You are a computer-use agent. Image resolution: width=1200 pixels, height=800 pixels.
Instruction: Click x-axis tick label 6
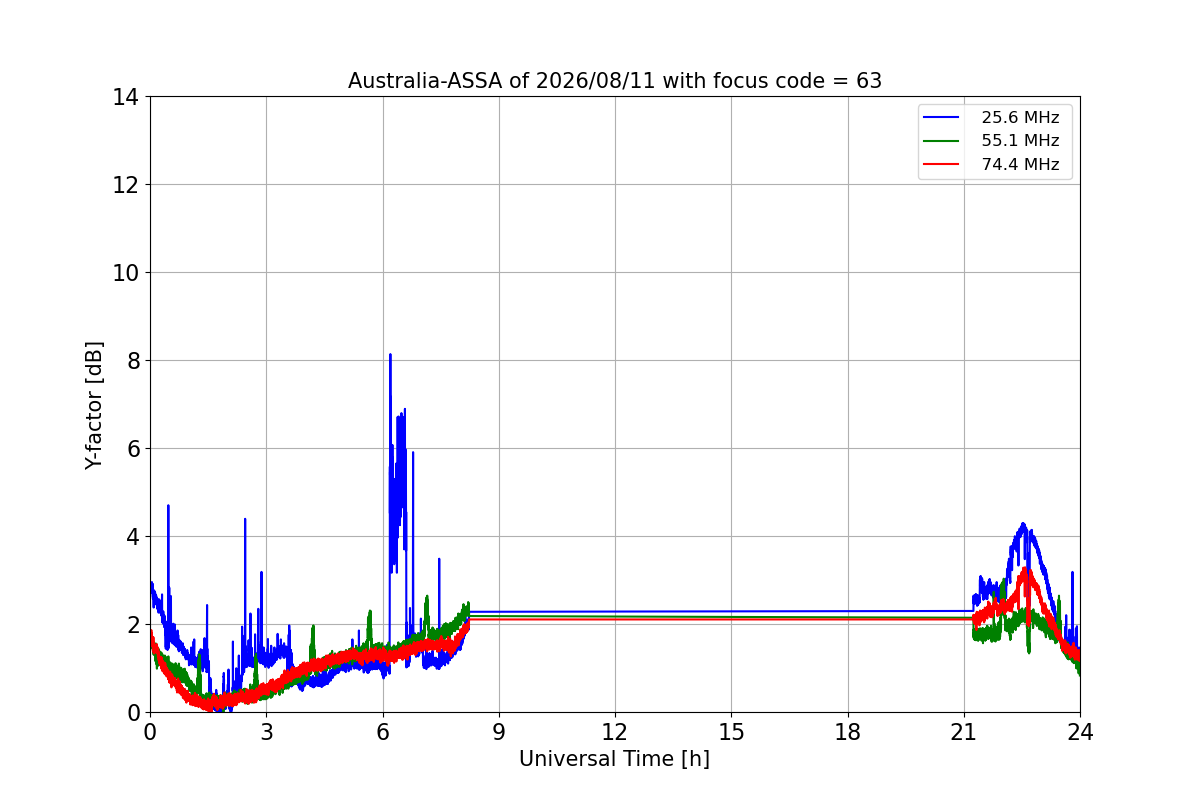383,731
